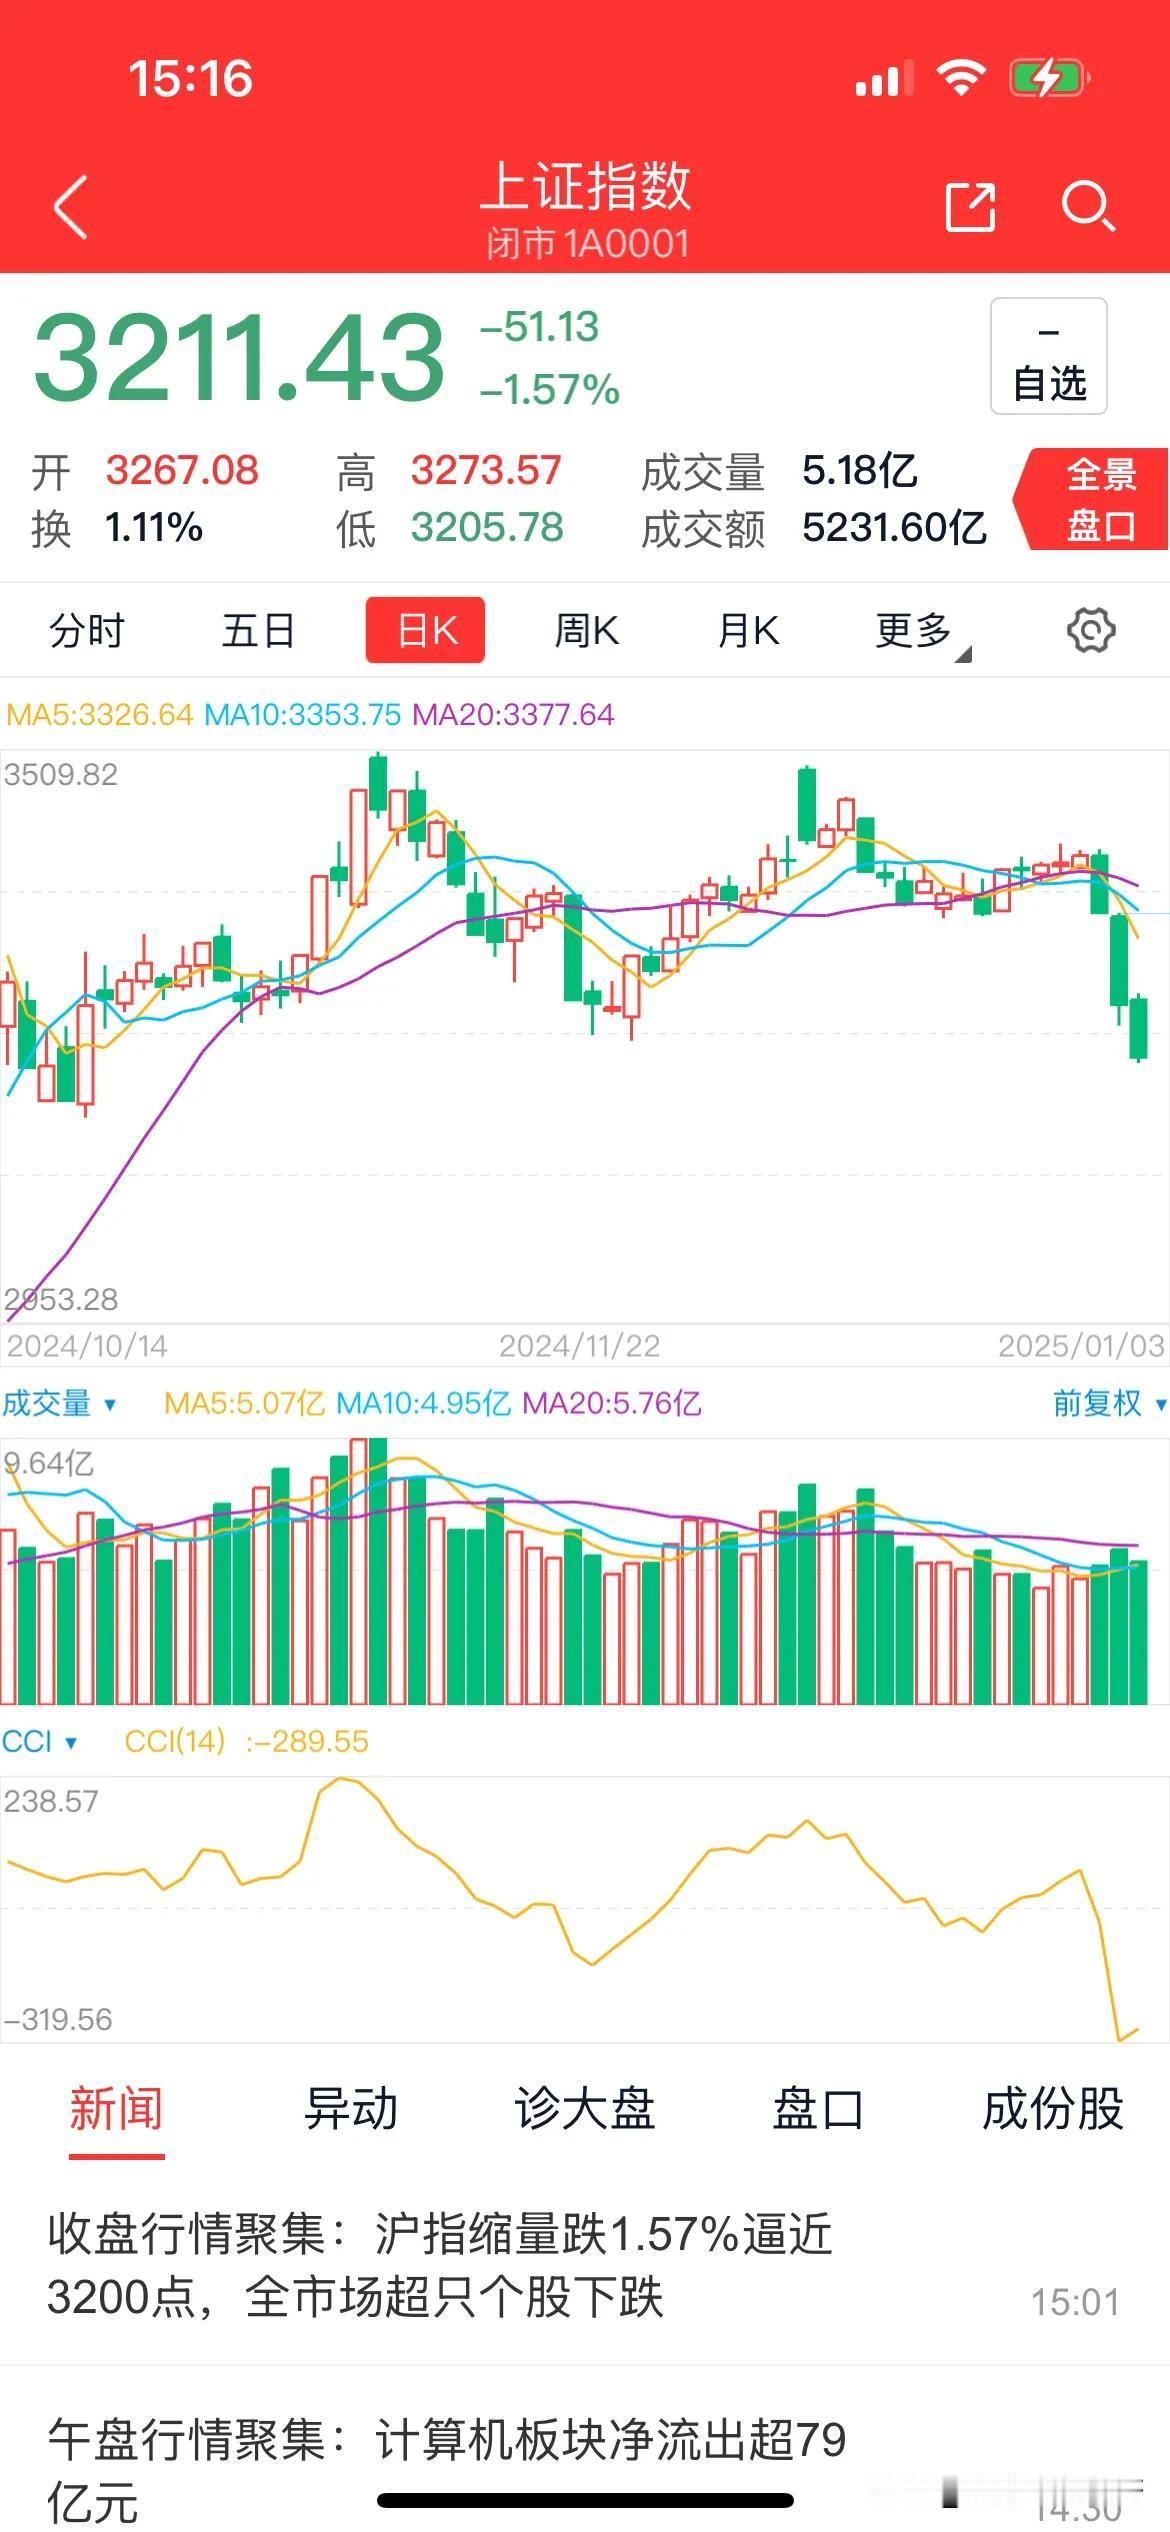Open news 收盘行情聚集 沪指缩量跌1.57%
Image resolution: width=1170 pixels, height=2532 pixels.
[x=585, y=2266]
